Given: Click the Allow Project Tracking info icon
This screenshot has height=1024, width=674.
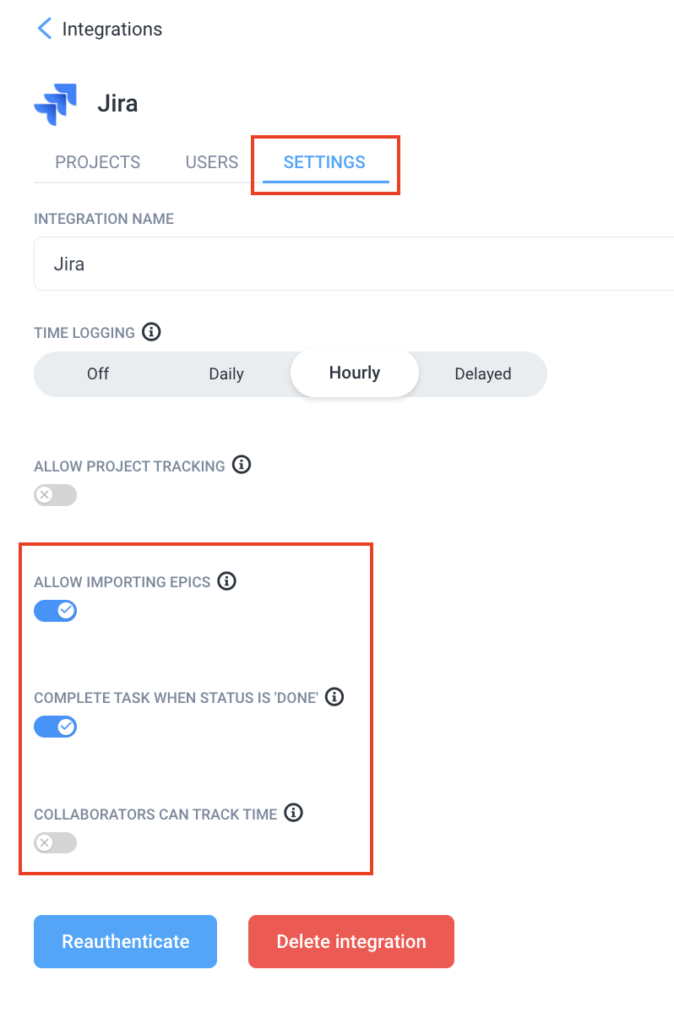Looking at the screenshot, I should 241,464.
